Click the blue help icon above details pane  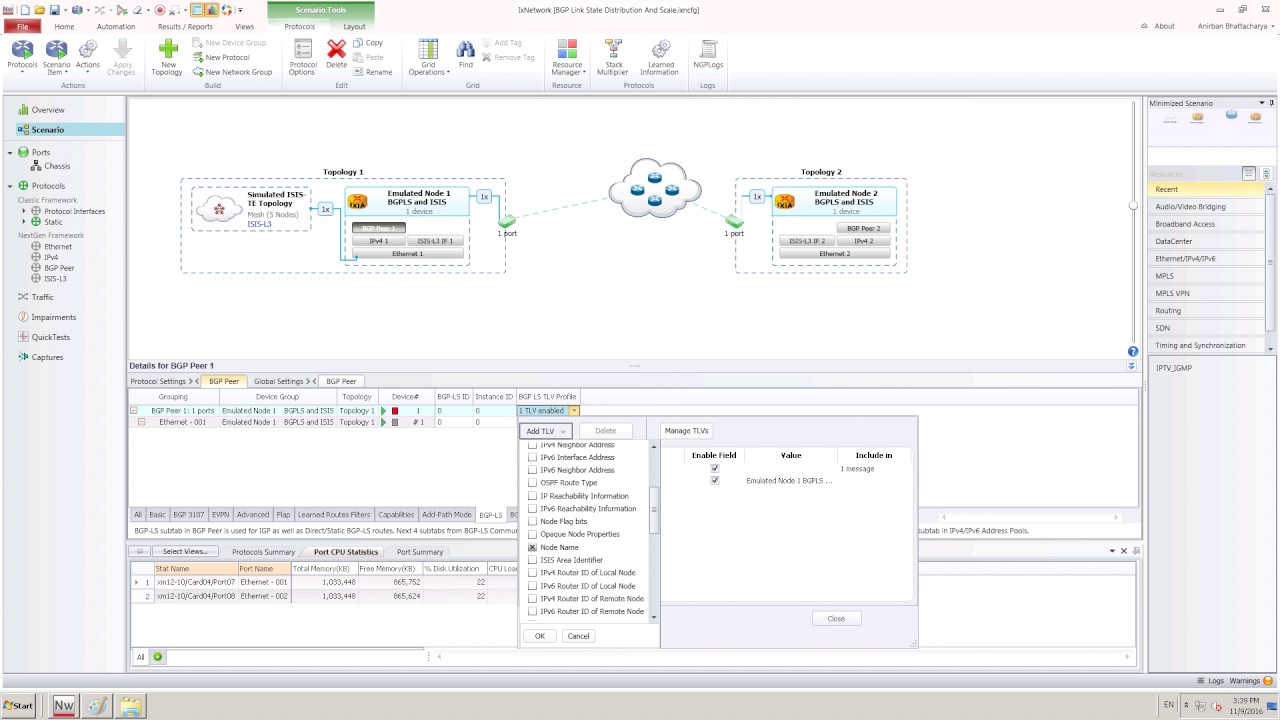click(1132, 351)
